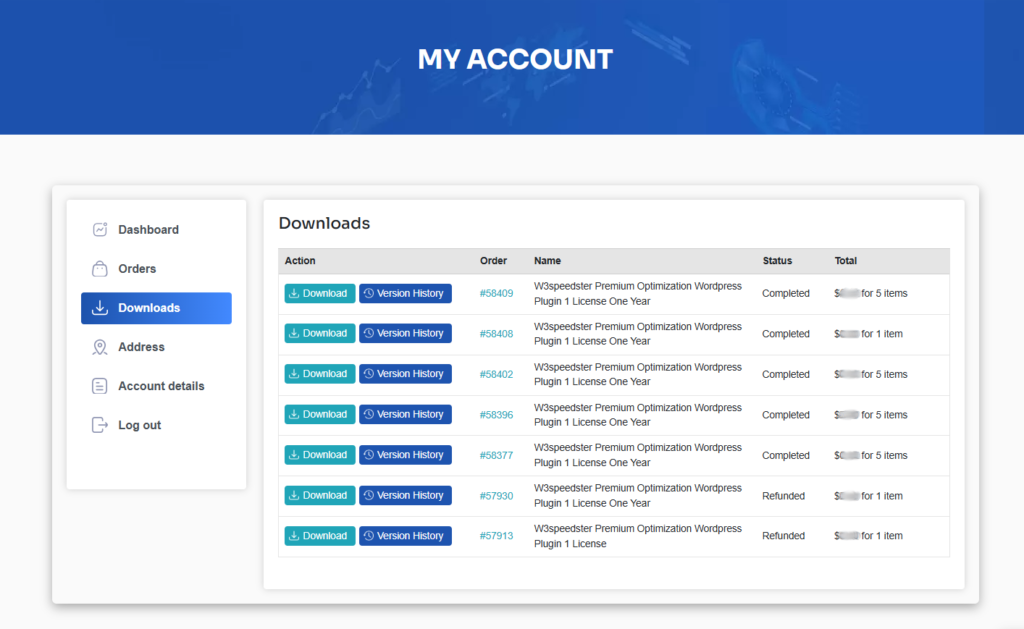Screen dimensions: 1024x629
Task: Open the #58396 order link
Action: point(497,414)
